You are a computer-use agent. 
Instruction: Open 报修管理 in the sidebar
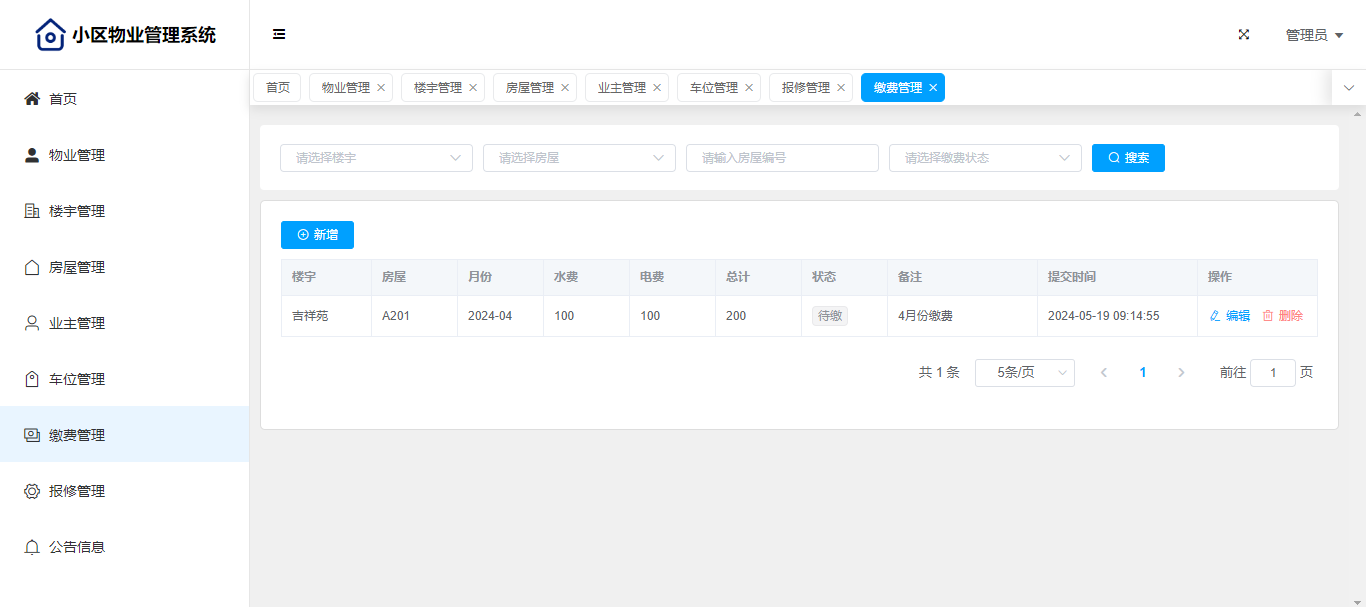click(77, 491)
